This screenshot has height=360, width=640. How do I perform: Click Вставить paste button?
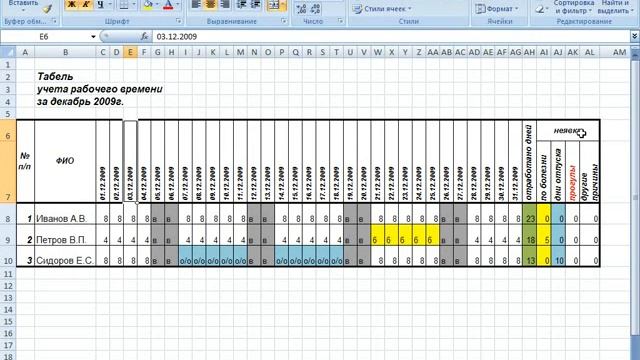pos(23,5)
